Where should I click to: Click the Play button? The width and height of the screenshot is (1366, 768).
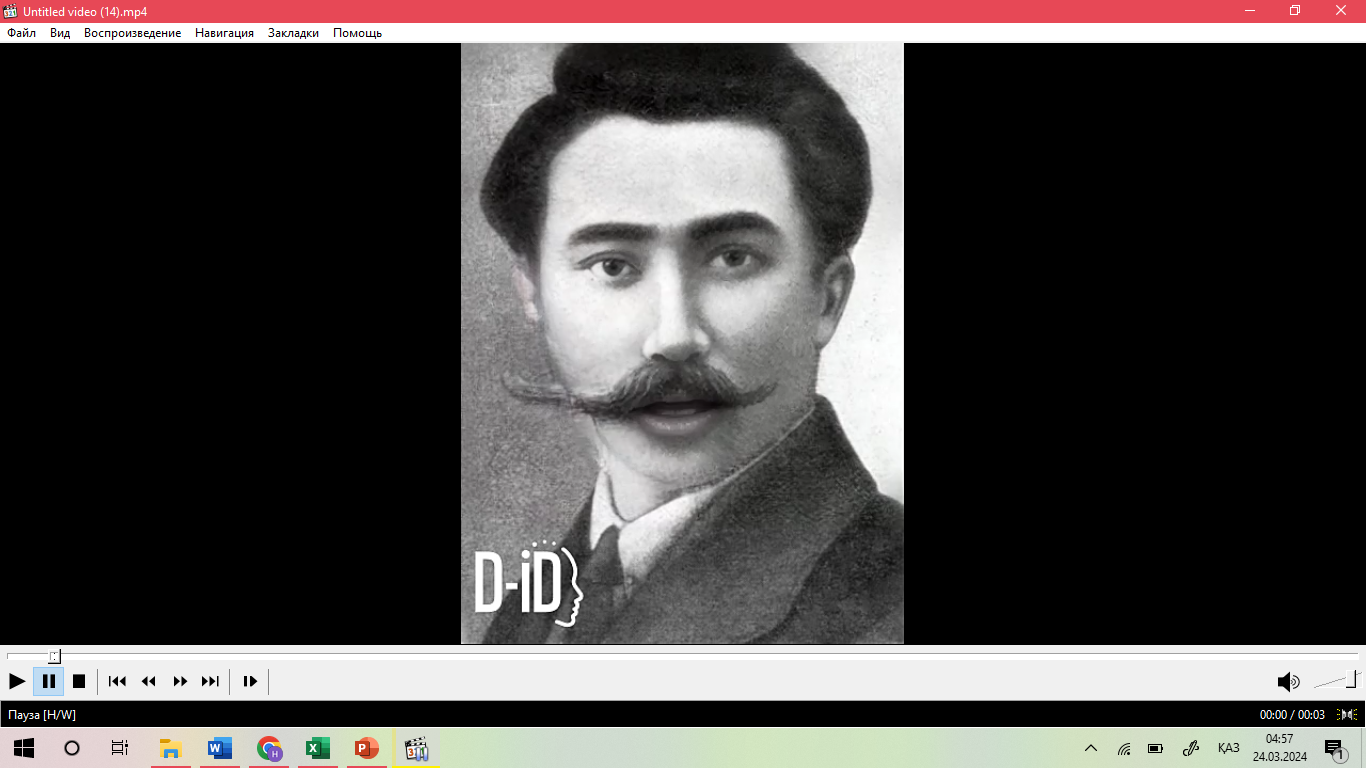coord(17,681)
